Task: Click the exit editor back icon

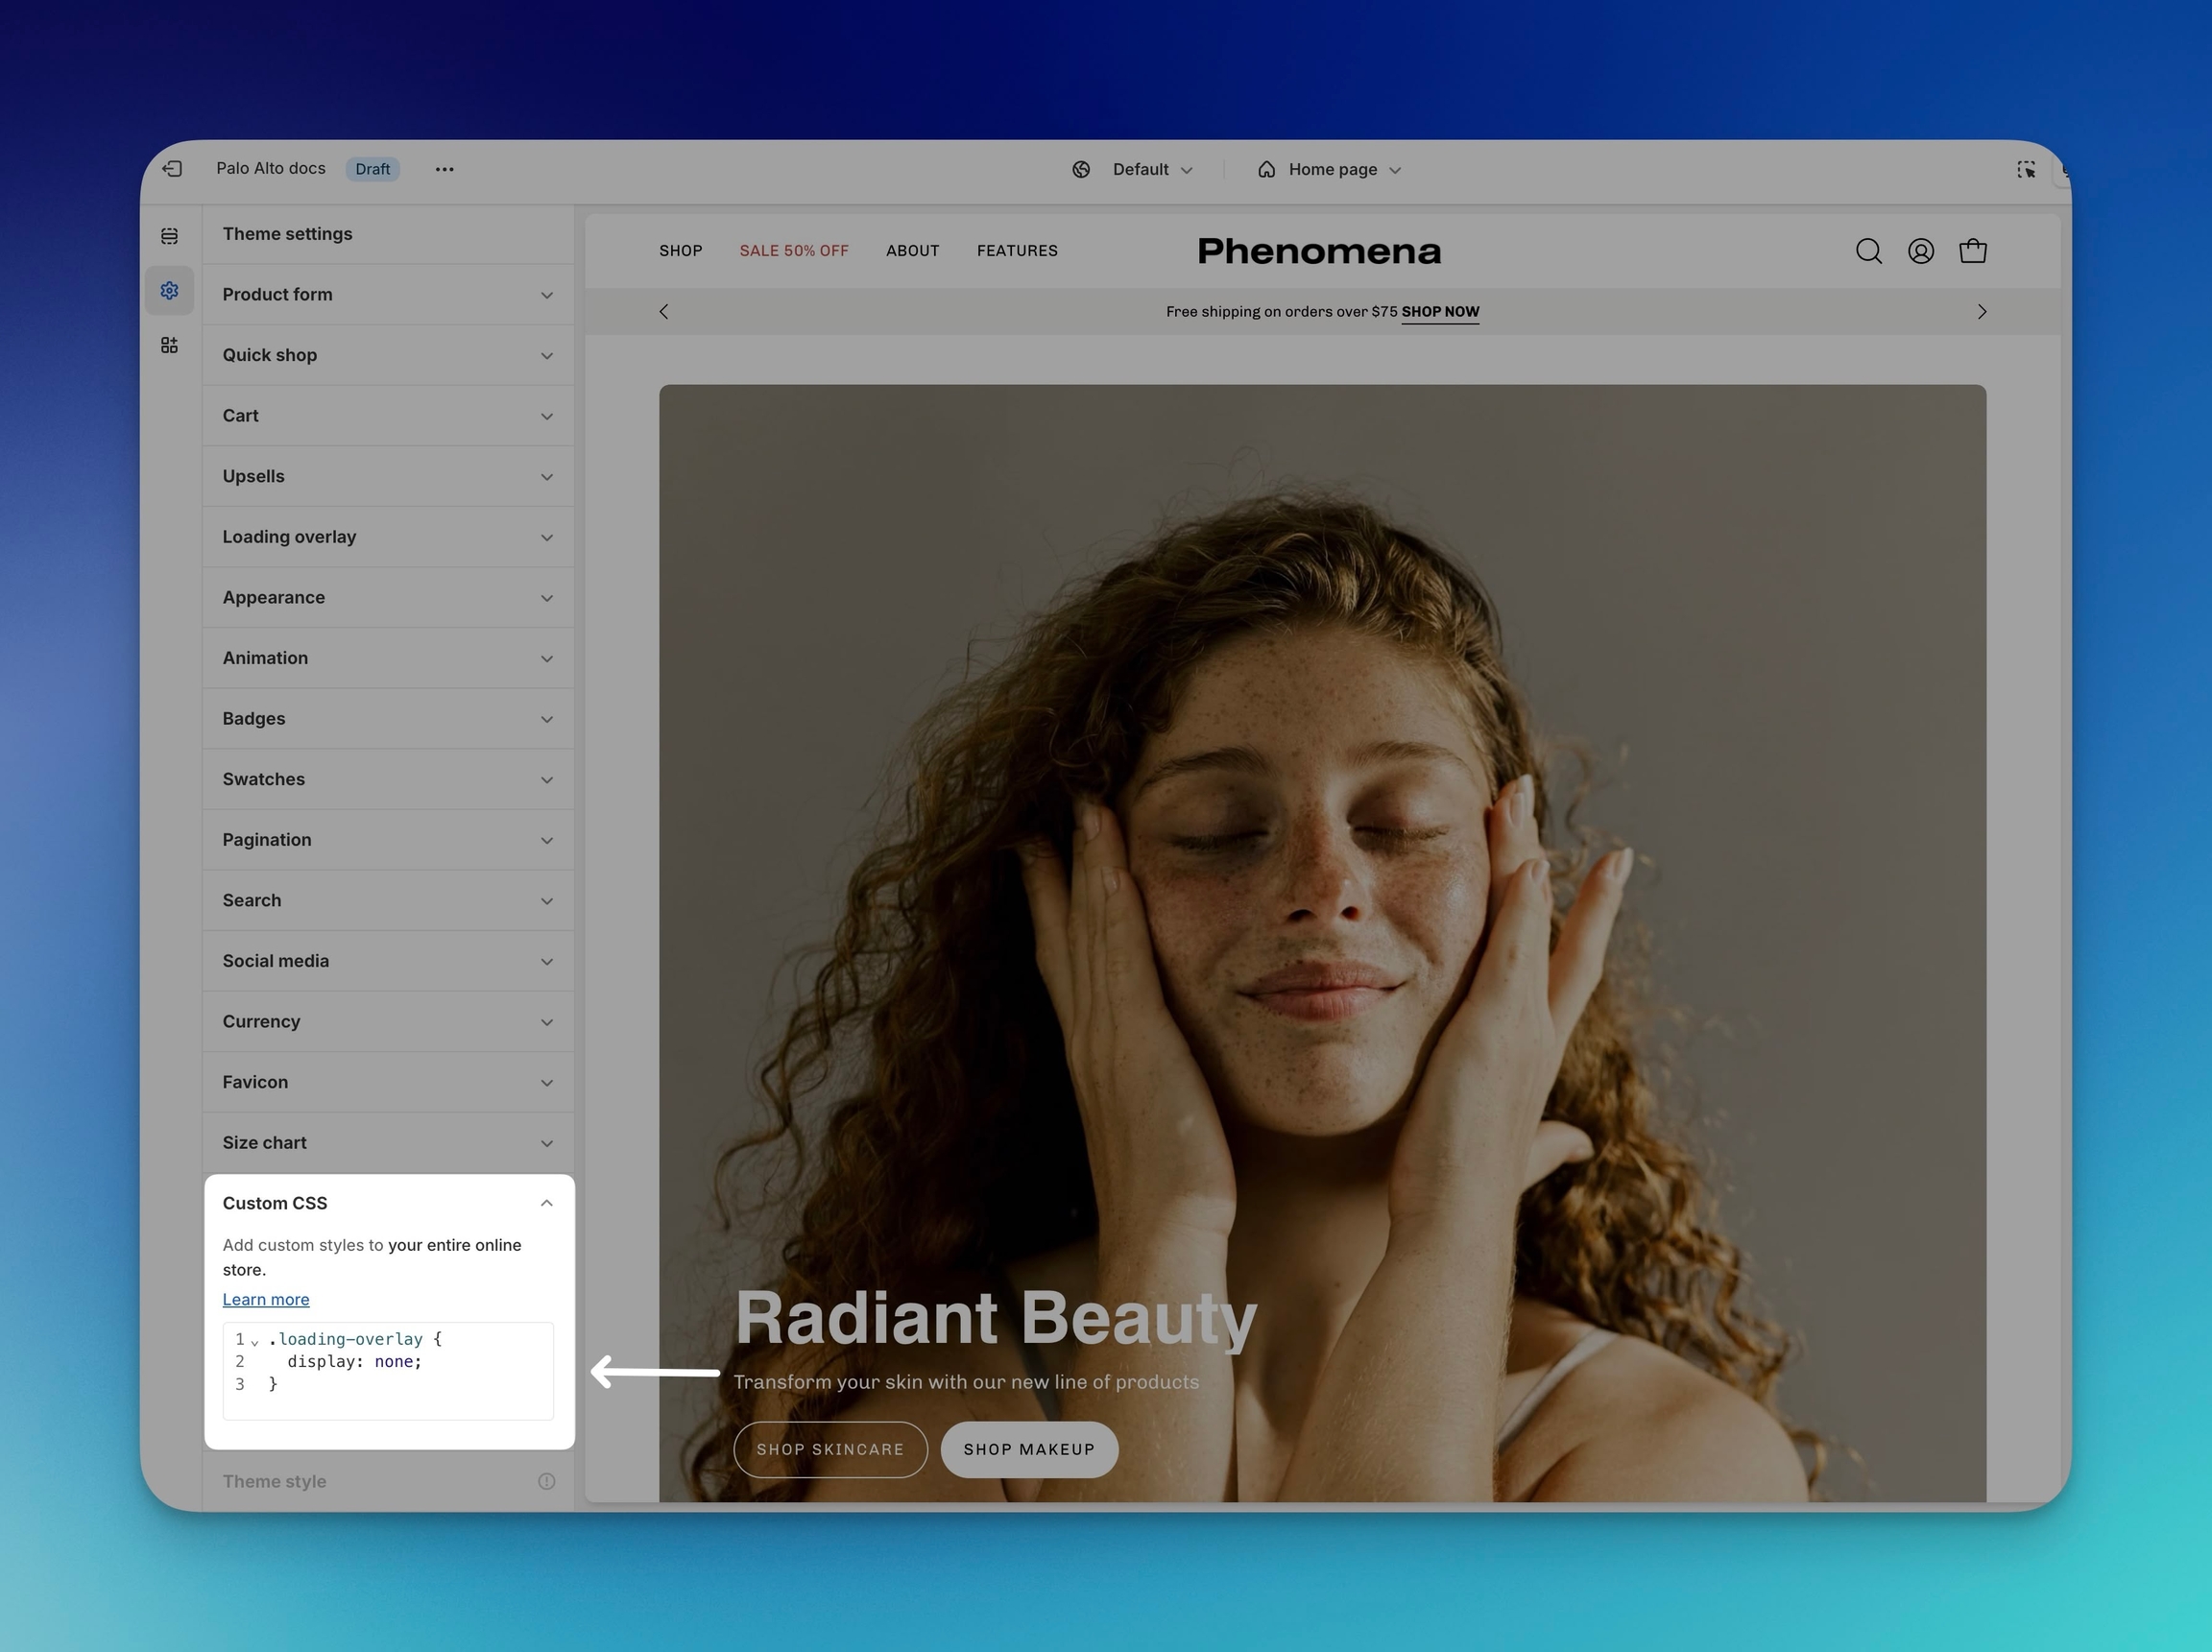Action: (172, 169)
